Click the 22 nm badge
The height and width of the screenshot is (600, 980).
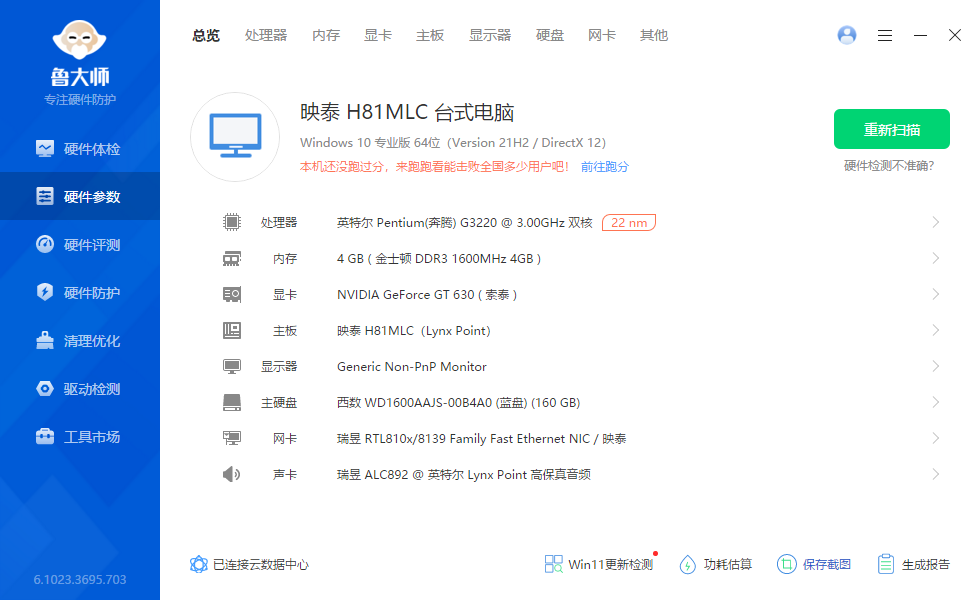pyautogui.click(x=629, y=222)
